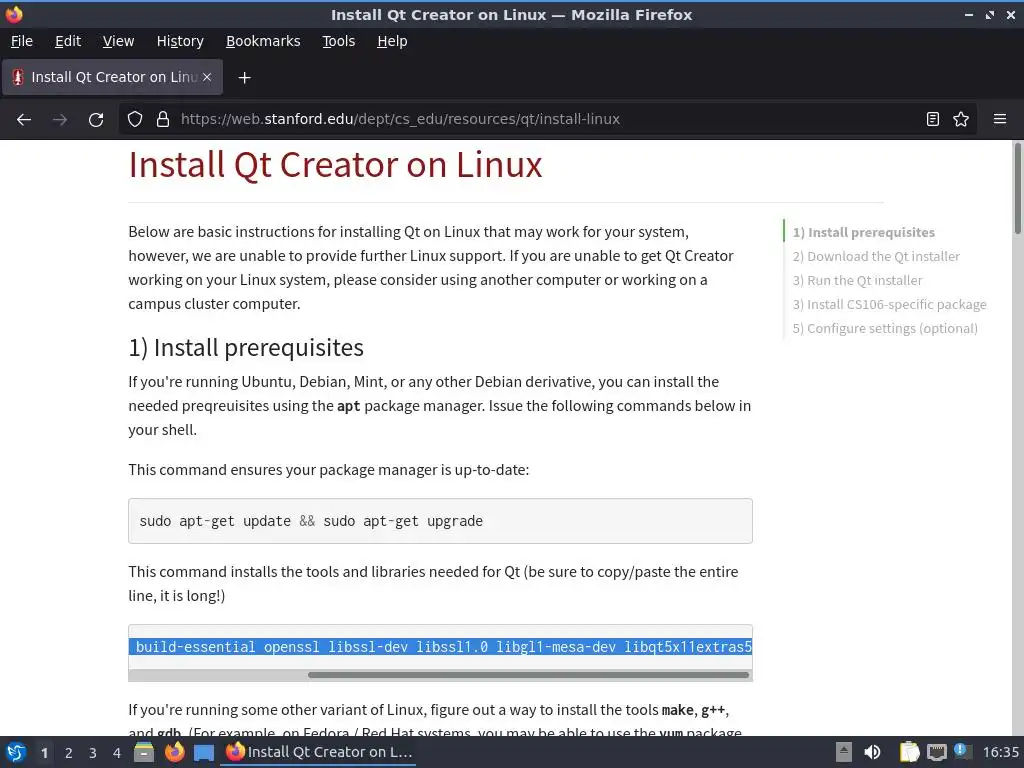Reload the current page

pos(96,120)
